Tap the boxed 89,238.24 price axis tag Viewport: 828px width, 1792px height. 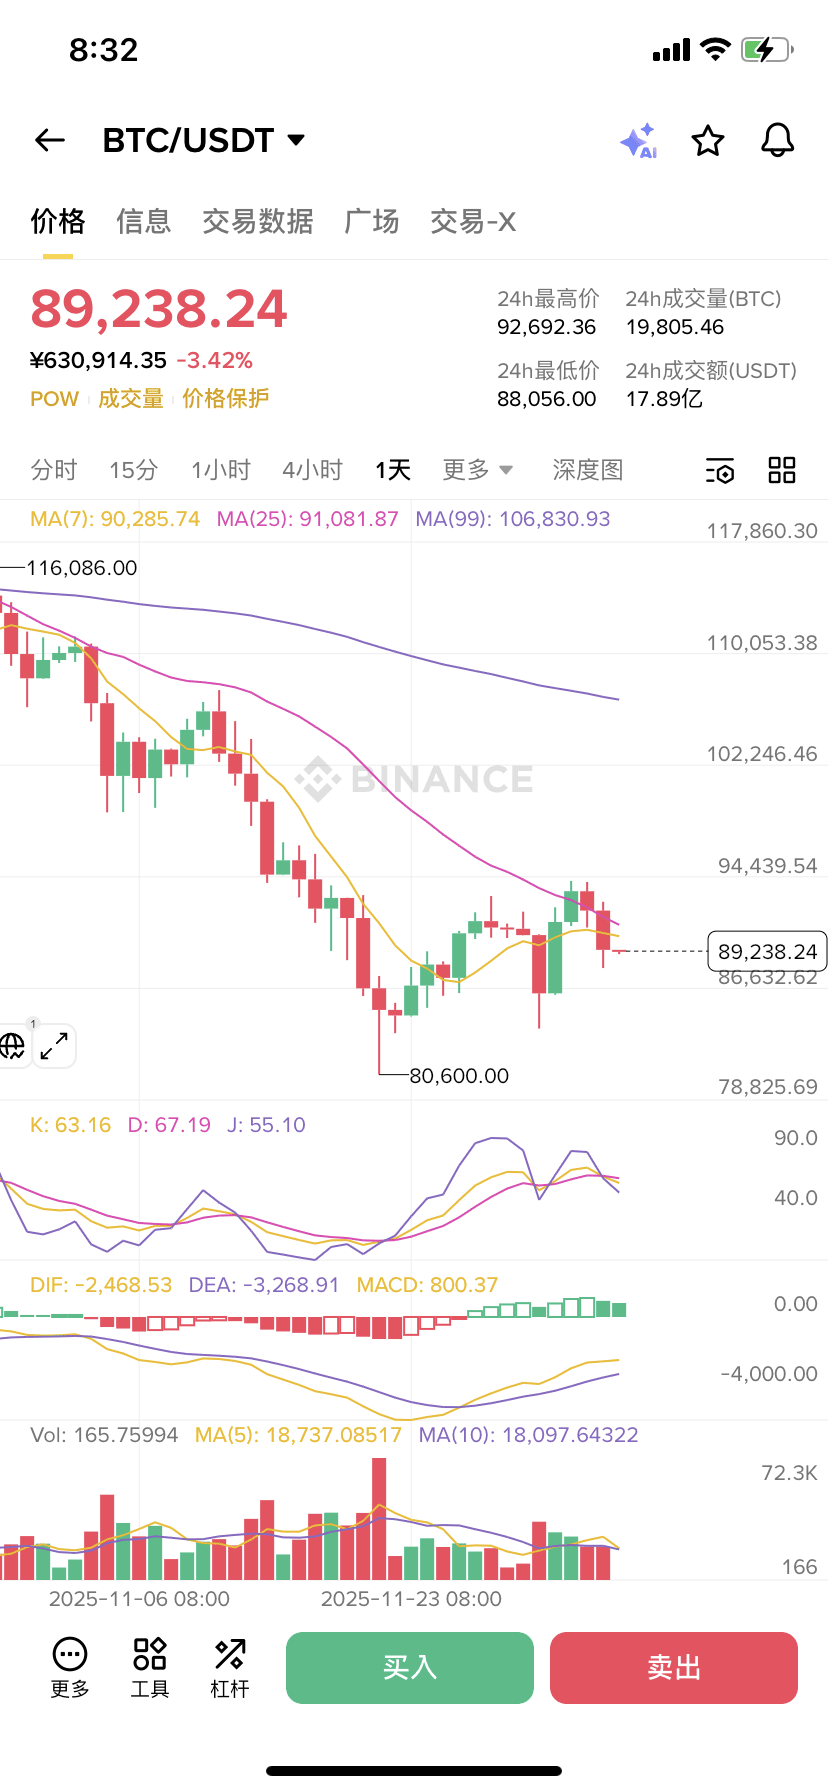tap(768, 951)
